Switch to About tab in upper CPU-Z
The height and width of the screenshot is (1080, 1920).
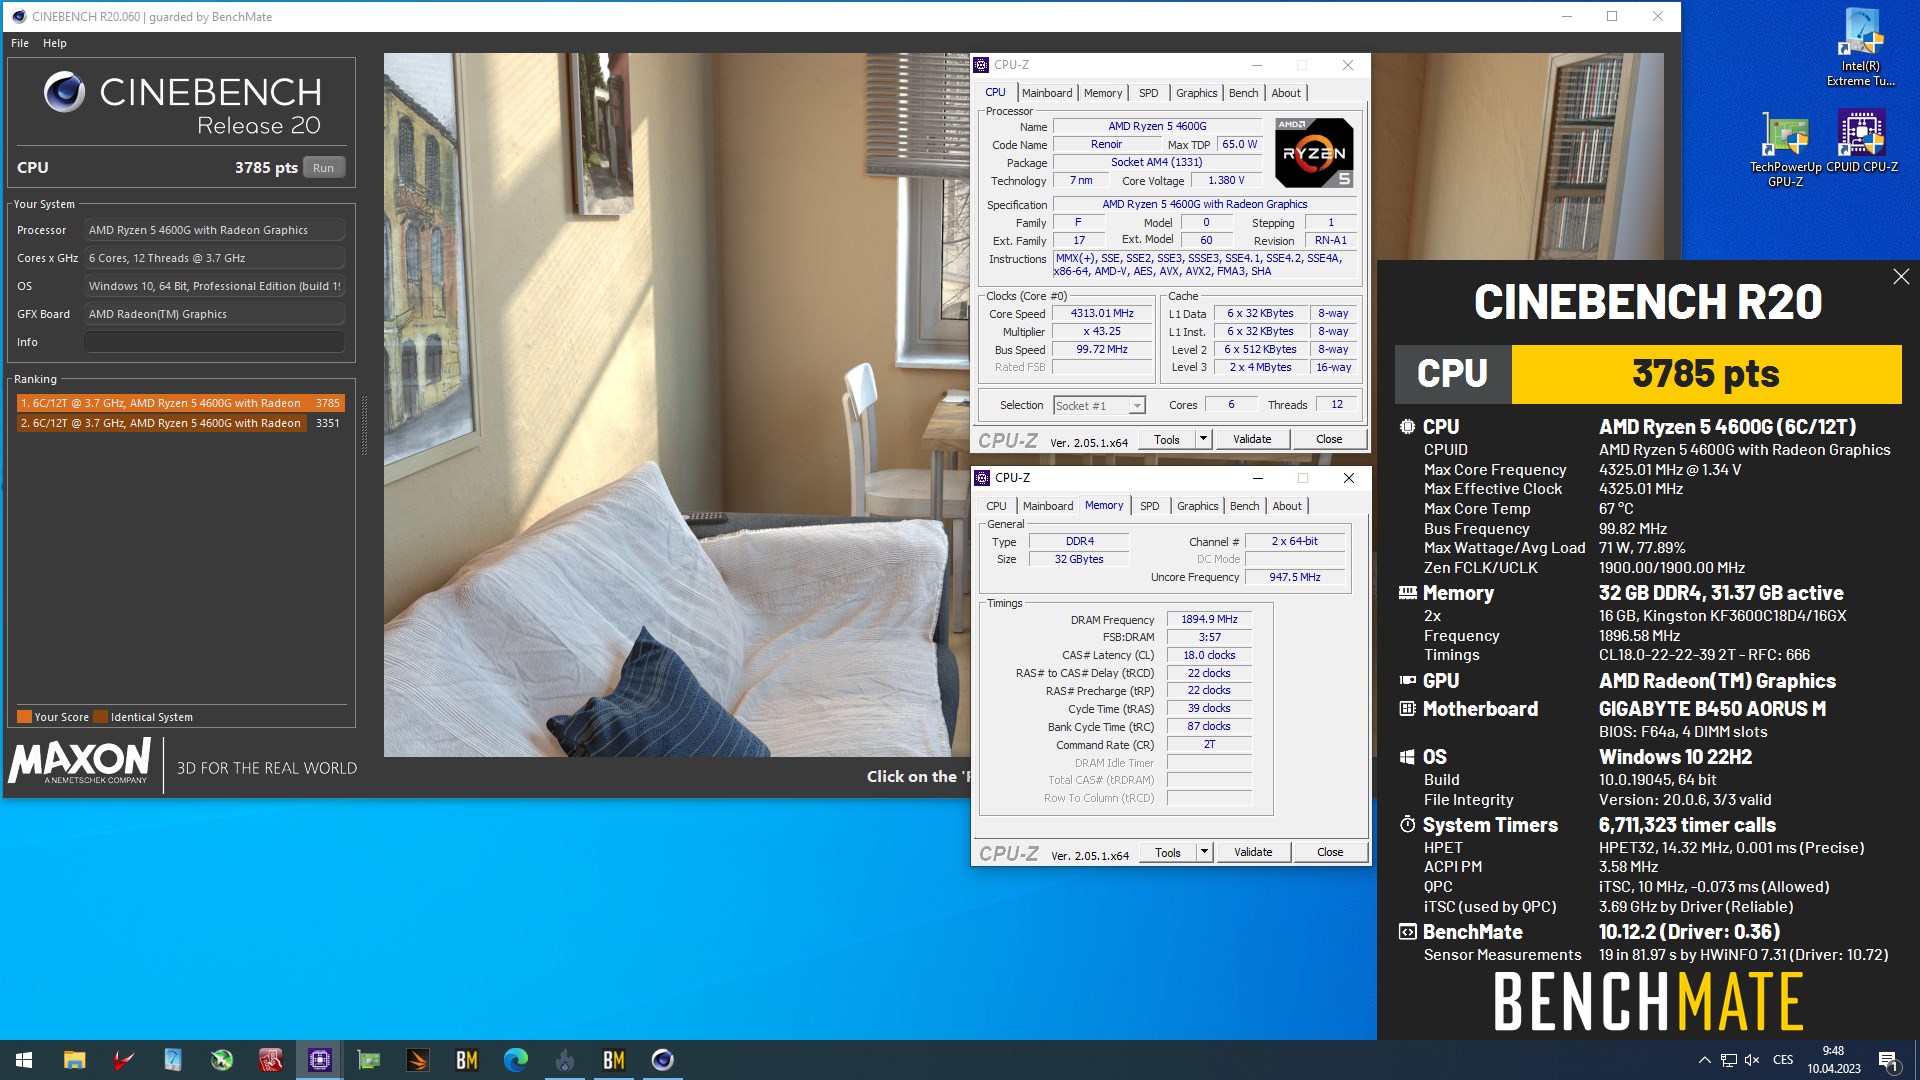1286,93
